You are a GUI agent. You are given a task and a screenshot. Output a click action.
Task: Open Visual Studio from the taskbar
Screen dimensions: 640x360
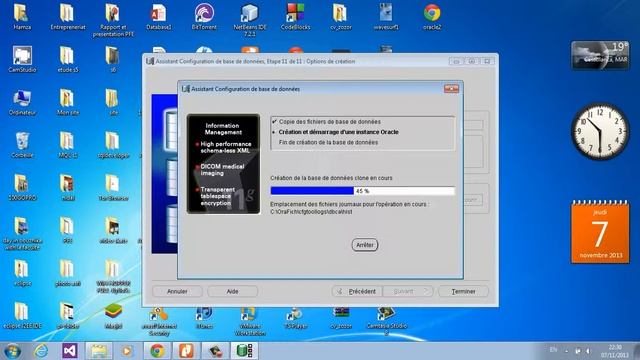pos(70,351)
